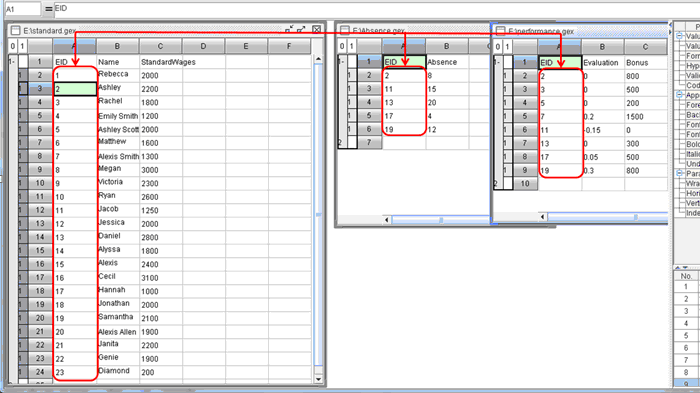
Task: Click level 1 button in Absence.gex
Action: tap(352, 46)
